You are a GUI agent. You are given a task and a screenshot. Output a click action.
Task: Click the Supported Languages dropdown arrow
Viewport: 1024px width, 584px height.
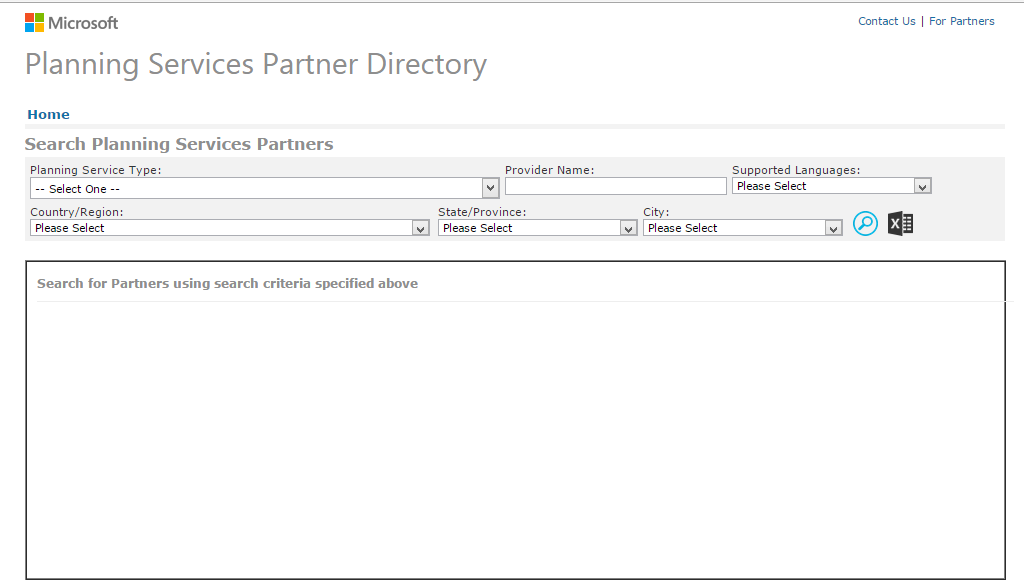(x=922, y=187)
